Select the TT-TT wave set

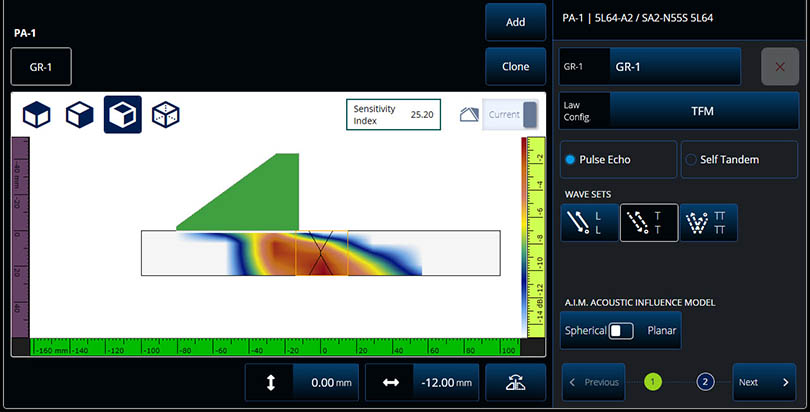708,224
